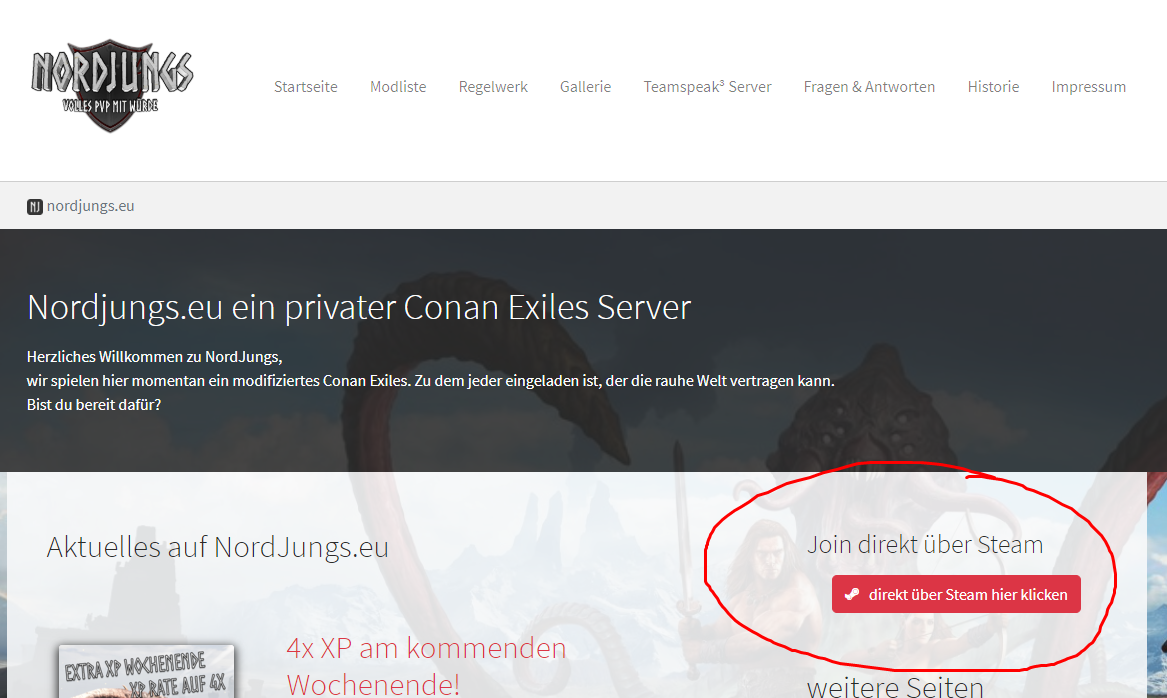Image resolution: width=1167 pixels, height=698 pixels.
Task: Open the Teamspeak³ Server page
Action: click(x=707, y=87)
